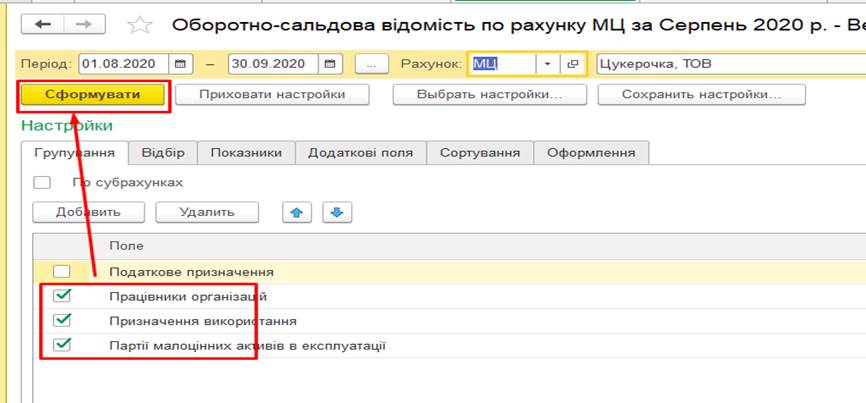Open account МЦ with the open-form icon
This screenshot has width=866, height=403.
[573, 64]
